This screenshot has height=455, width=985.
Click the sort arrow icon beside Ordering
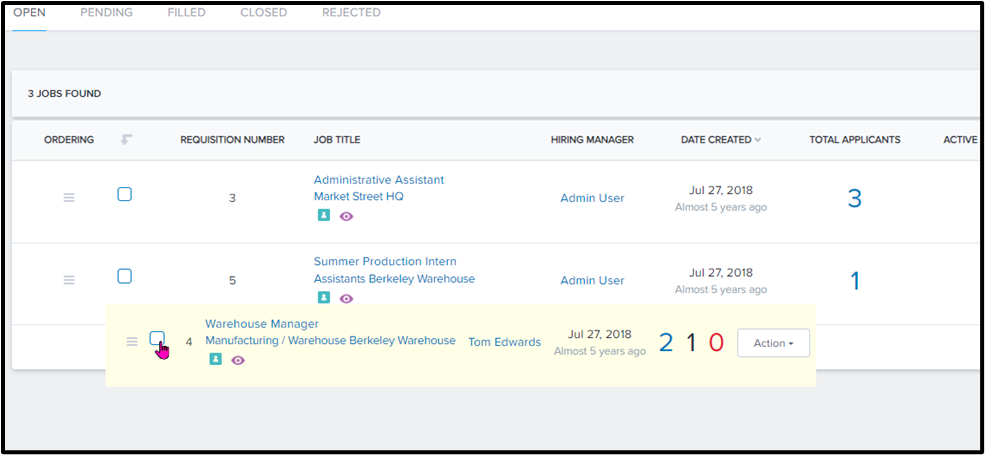pyautogui.click(x=126, y=140)
